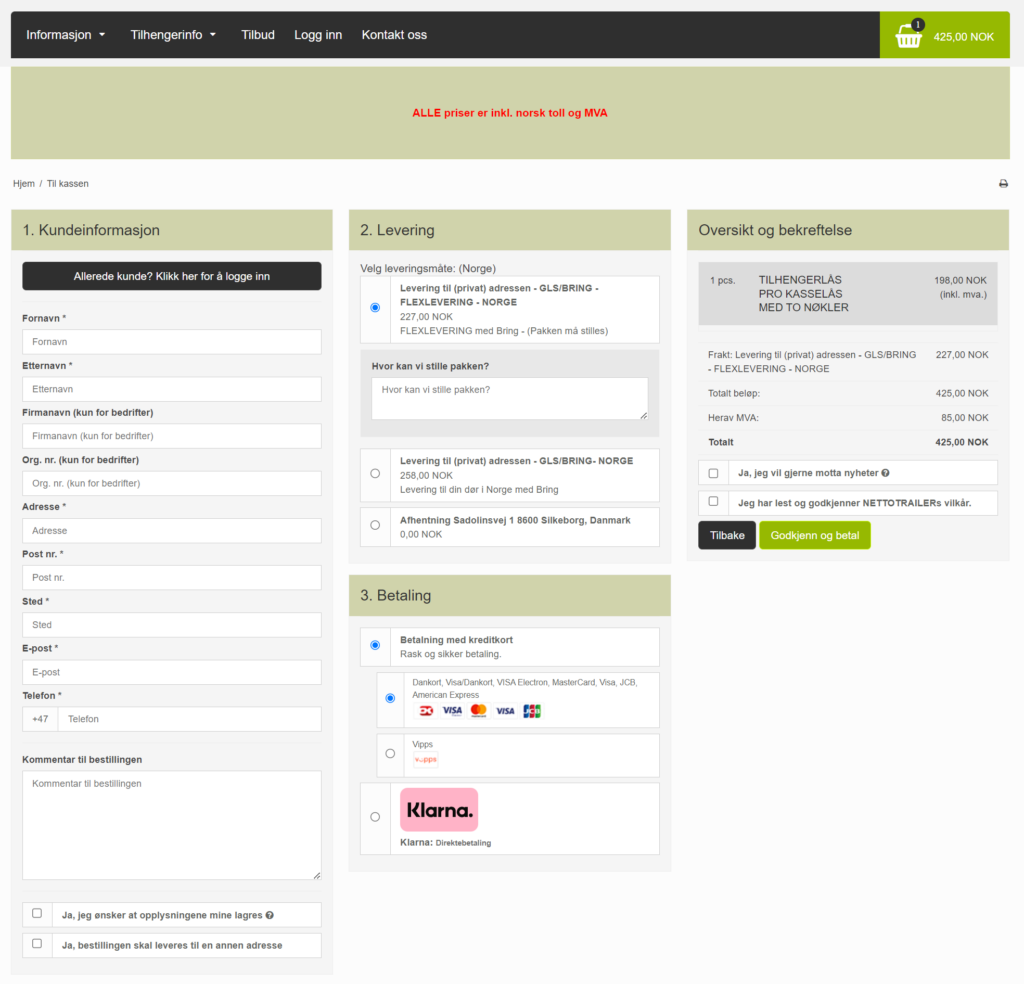Click the Klarna logo
Screen dimensions: 1024x984
439,810
